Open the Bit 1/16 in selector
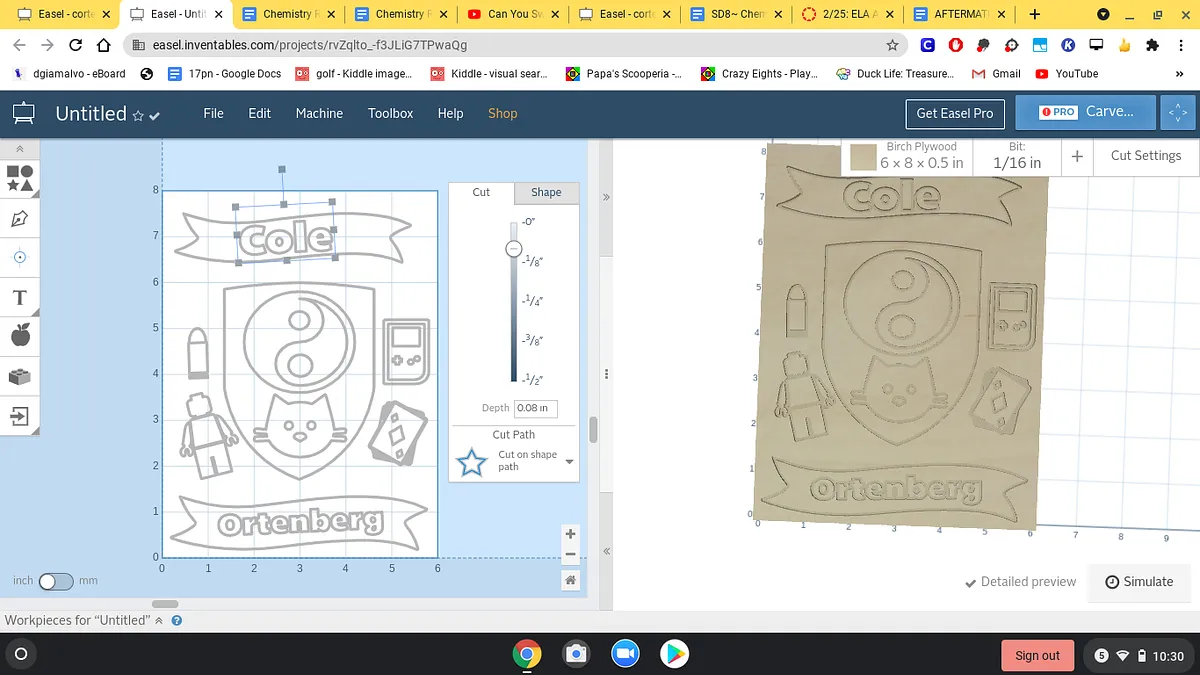1200x675 pixels. pos(1017,155)
